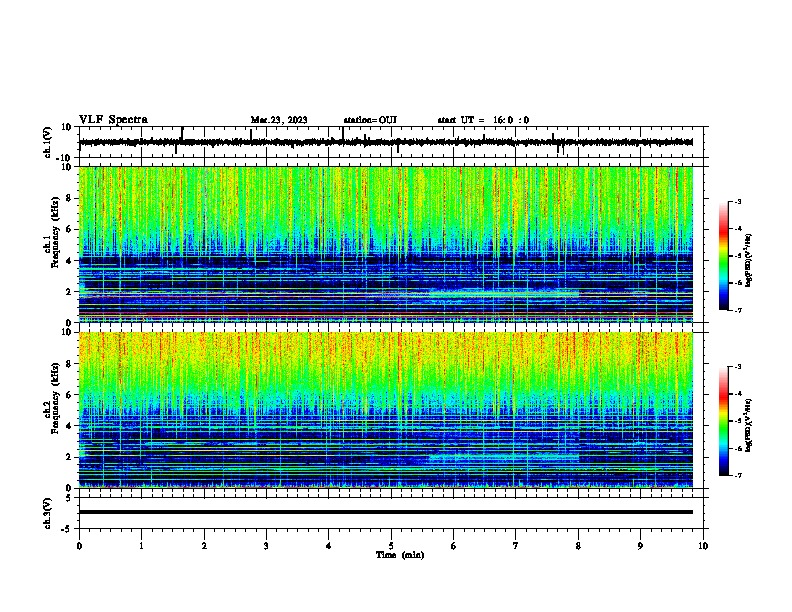Click the "Time (min)" axis label
Image resolution: width=792 pixels, height=612 pixels.
coord(400,555)
